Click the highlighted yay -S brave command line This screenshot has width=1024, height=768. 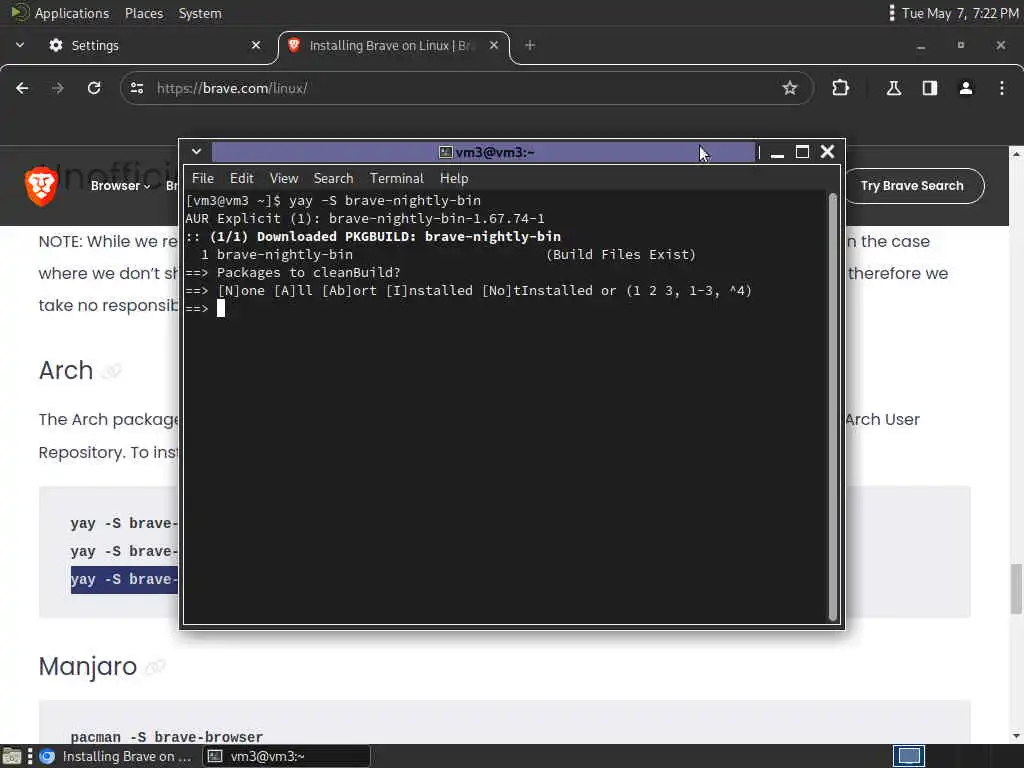coord(124,579)
